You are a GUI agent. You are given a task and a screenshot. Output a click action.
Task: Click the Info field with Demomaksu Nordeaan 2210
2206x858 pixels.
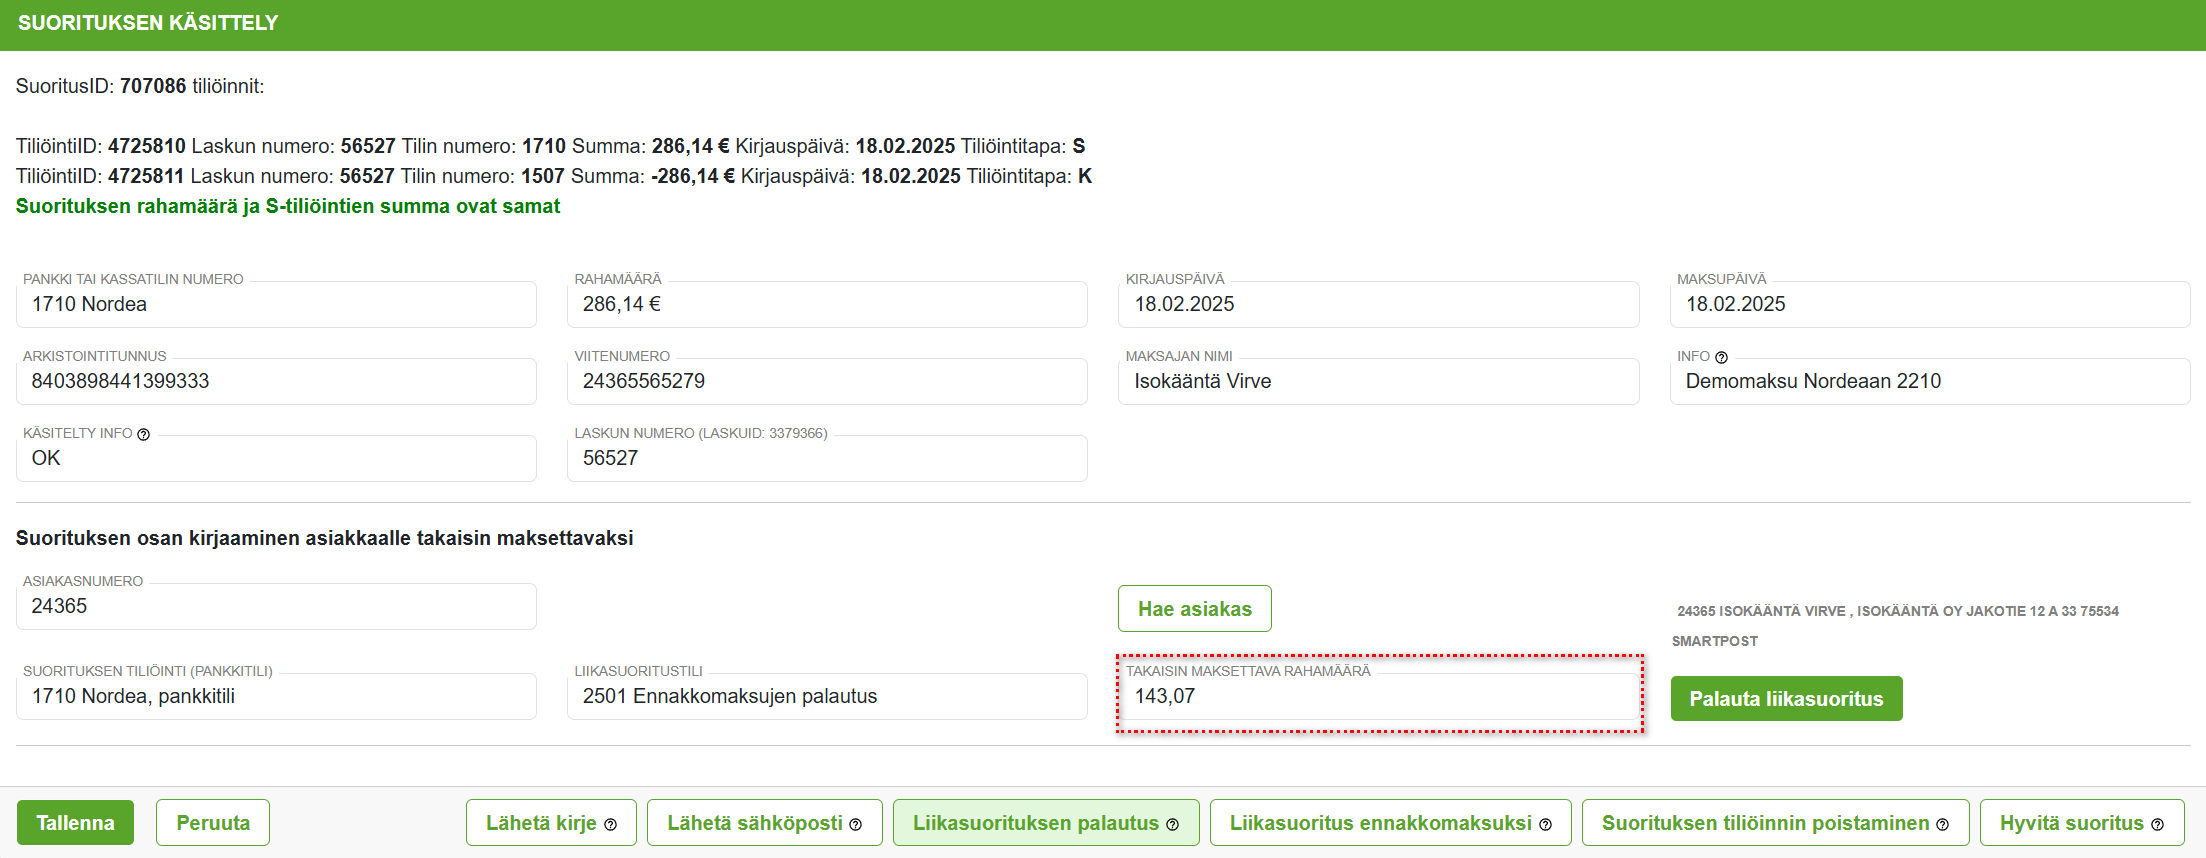coord(1930,381)
